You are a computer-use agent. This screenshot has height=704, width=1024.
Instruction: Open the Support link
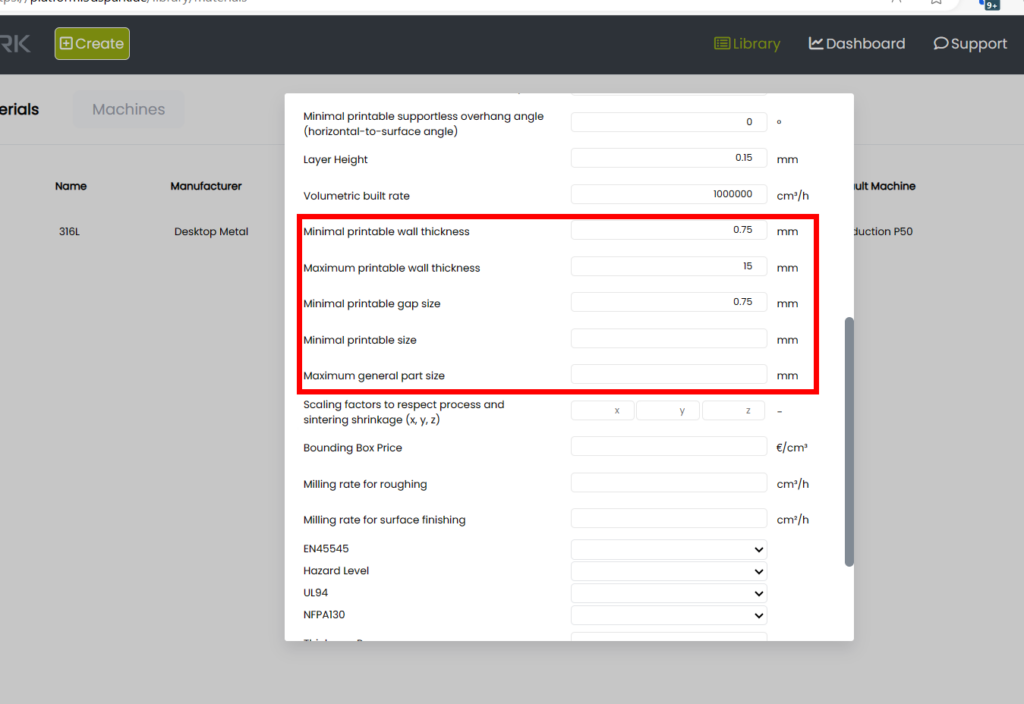[970, 43]
